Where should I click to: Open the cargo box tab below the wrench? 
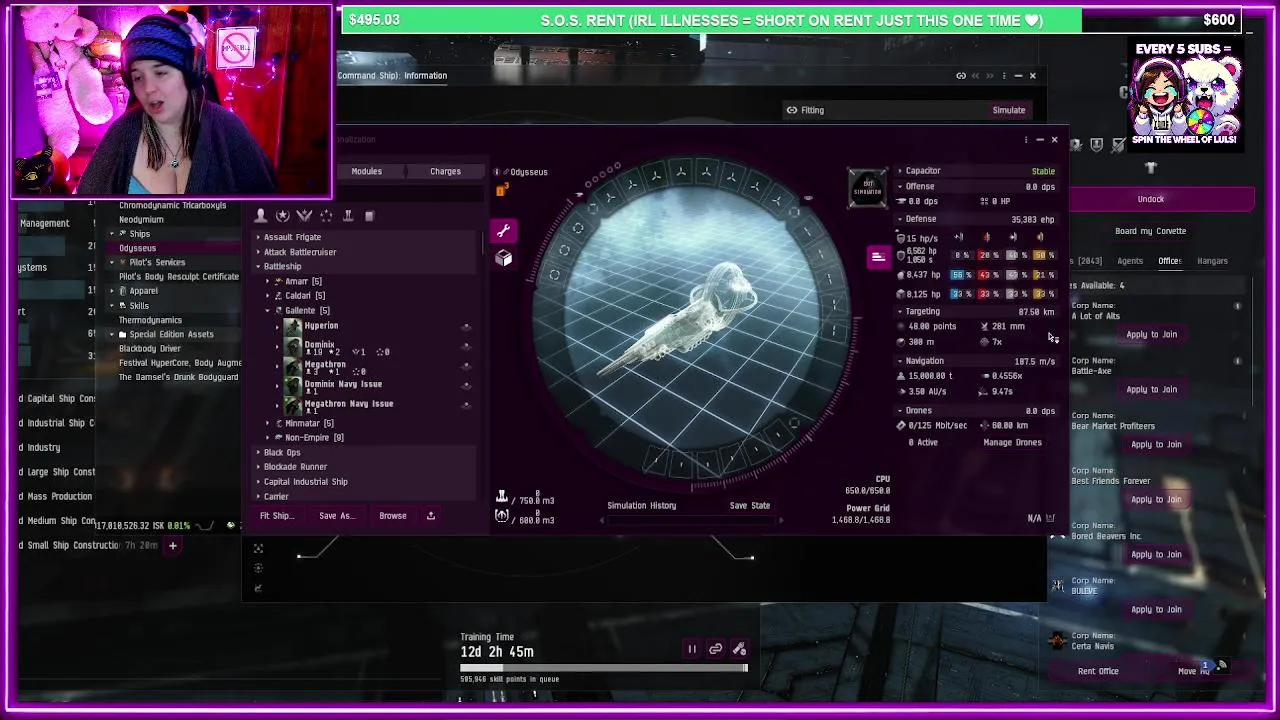503,258
